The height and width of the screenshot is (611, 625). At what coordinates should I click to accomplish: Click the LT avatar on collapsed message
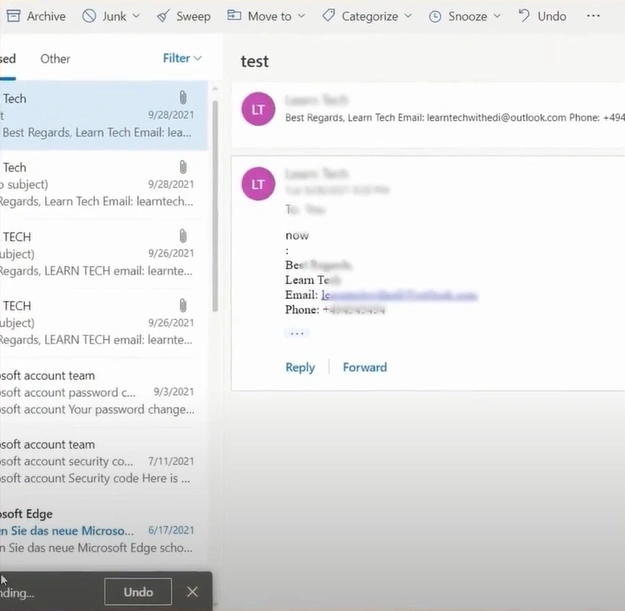[258, 109]
